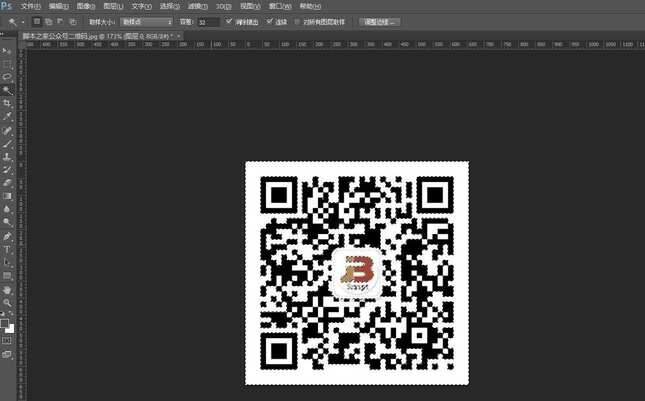Open the background color swatch
The width and height of the screenshot is (645, 401).
tap(10, 329)
